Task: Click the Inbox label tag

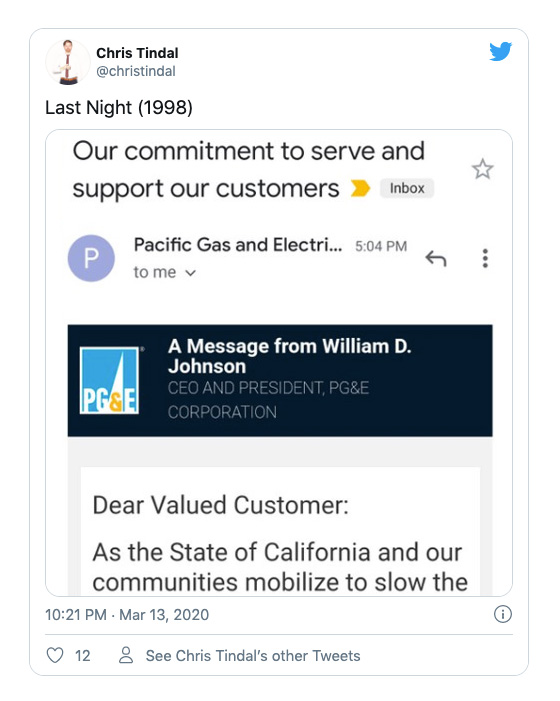Action: coord(407,188)
